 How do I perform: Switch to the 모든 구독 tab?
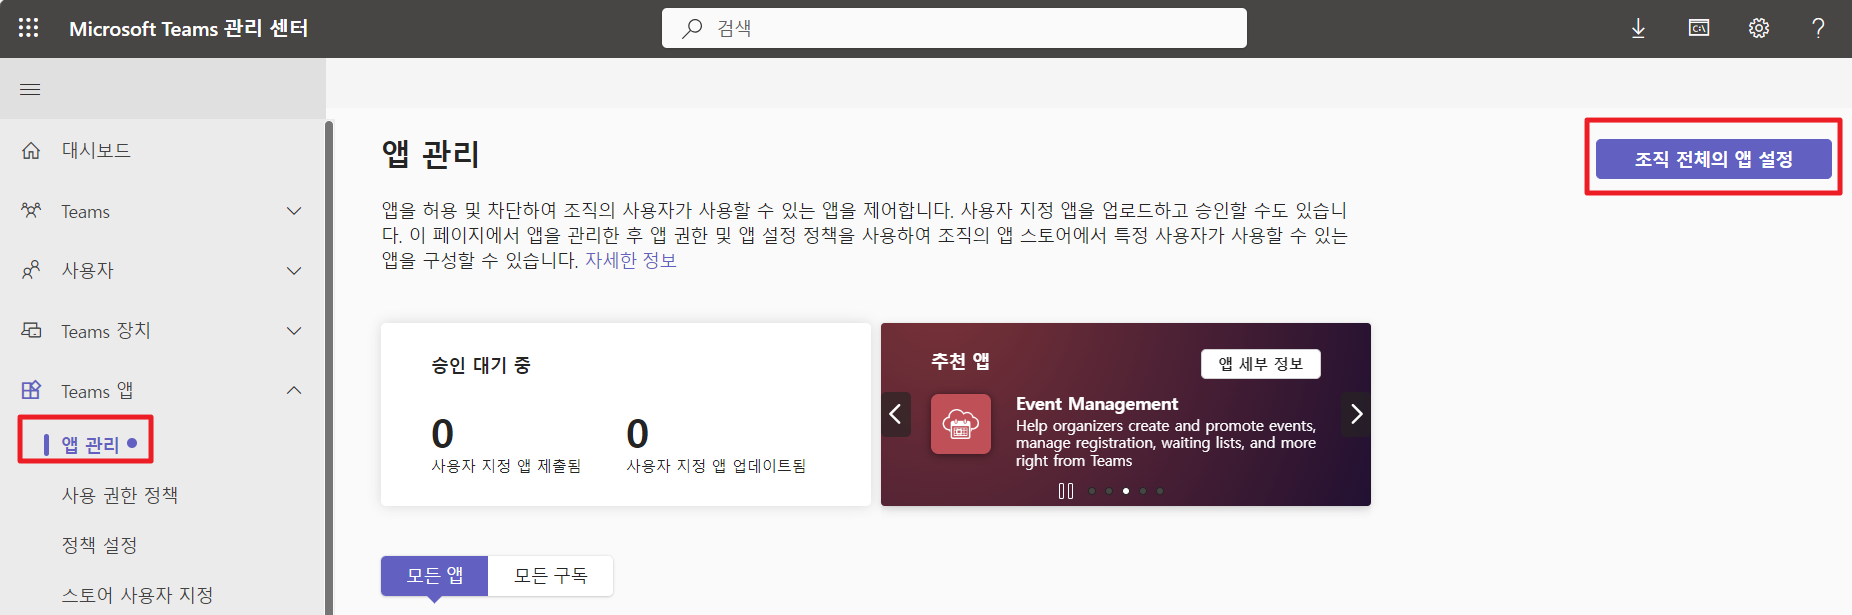[x=550, y=576]
